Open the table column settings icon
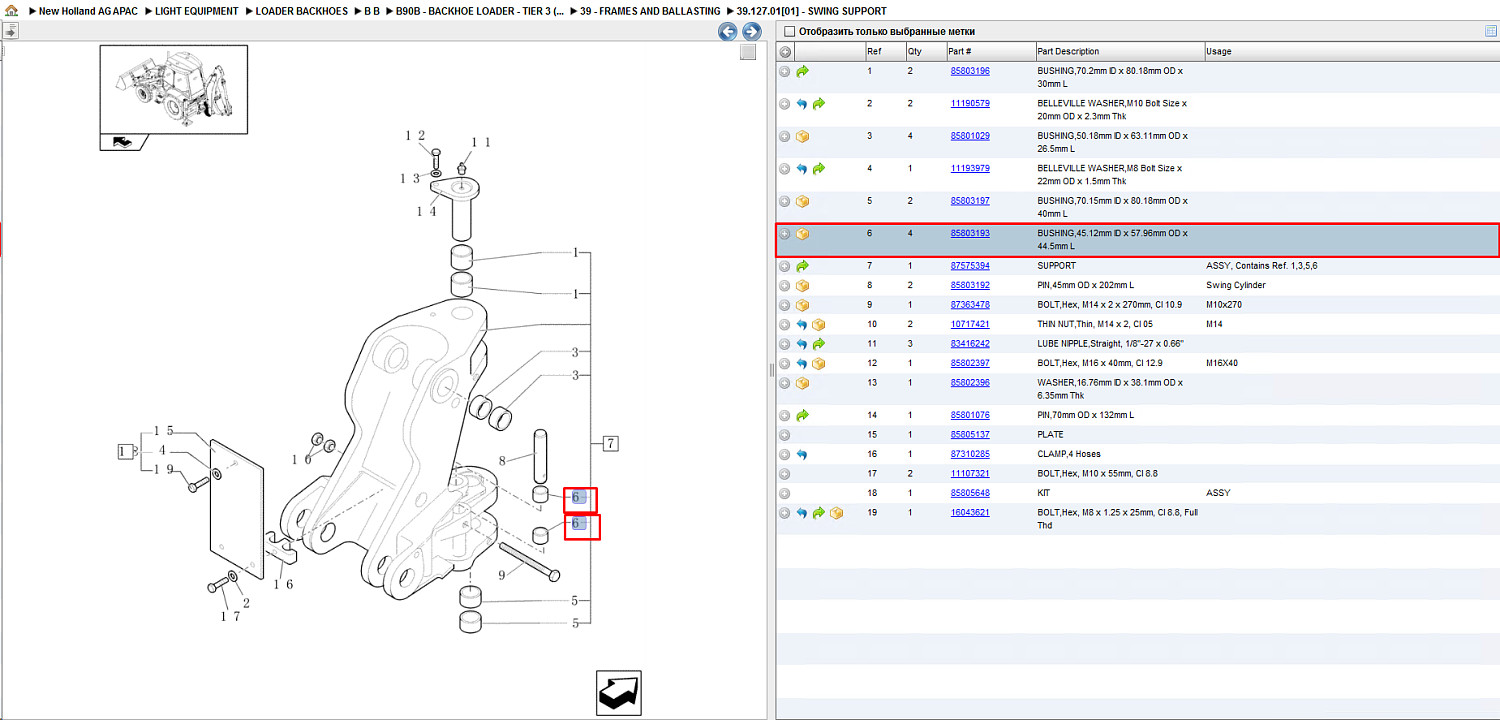Viewport: 1500px width, 720px height. click(x=1491, y=32)
